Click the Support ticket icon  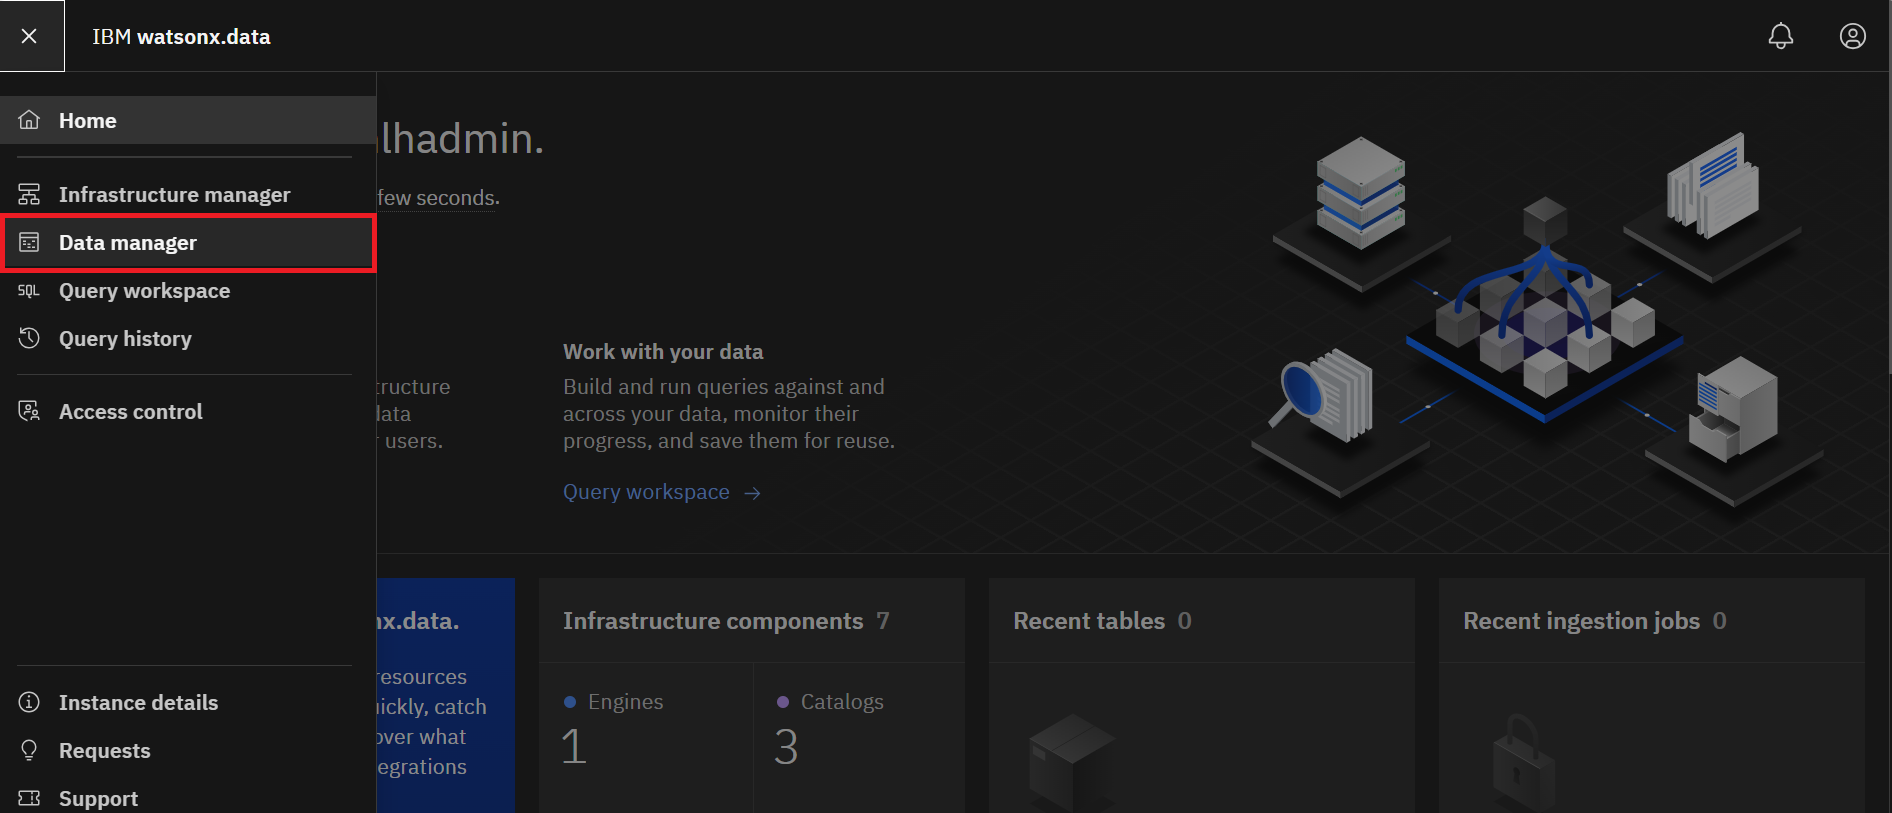click(x=29, y=798)
